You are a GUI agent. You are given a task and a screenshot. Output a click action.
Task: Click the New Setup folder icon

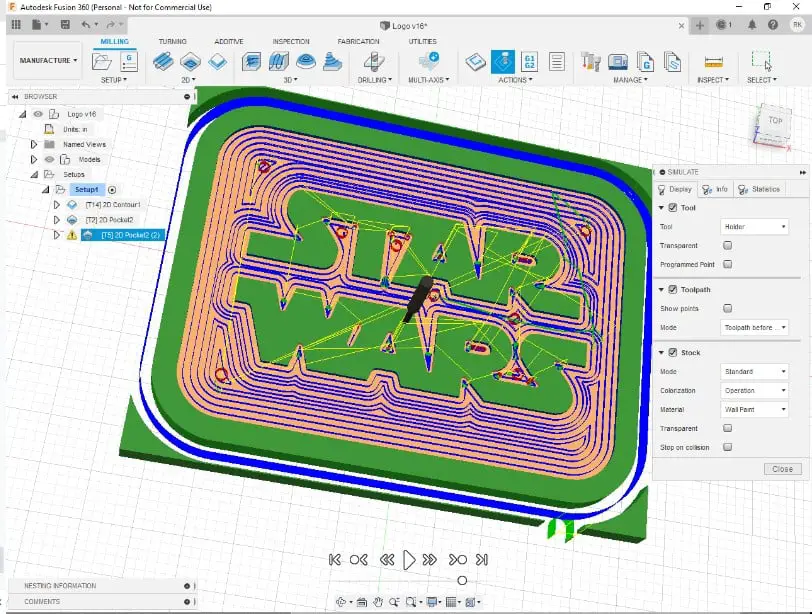(102, 62)
